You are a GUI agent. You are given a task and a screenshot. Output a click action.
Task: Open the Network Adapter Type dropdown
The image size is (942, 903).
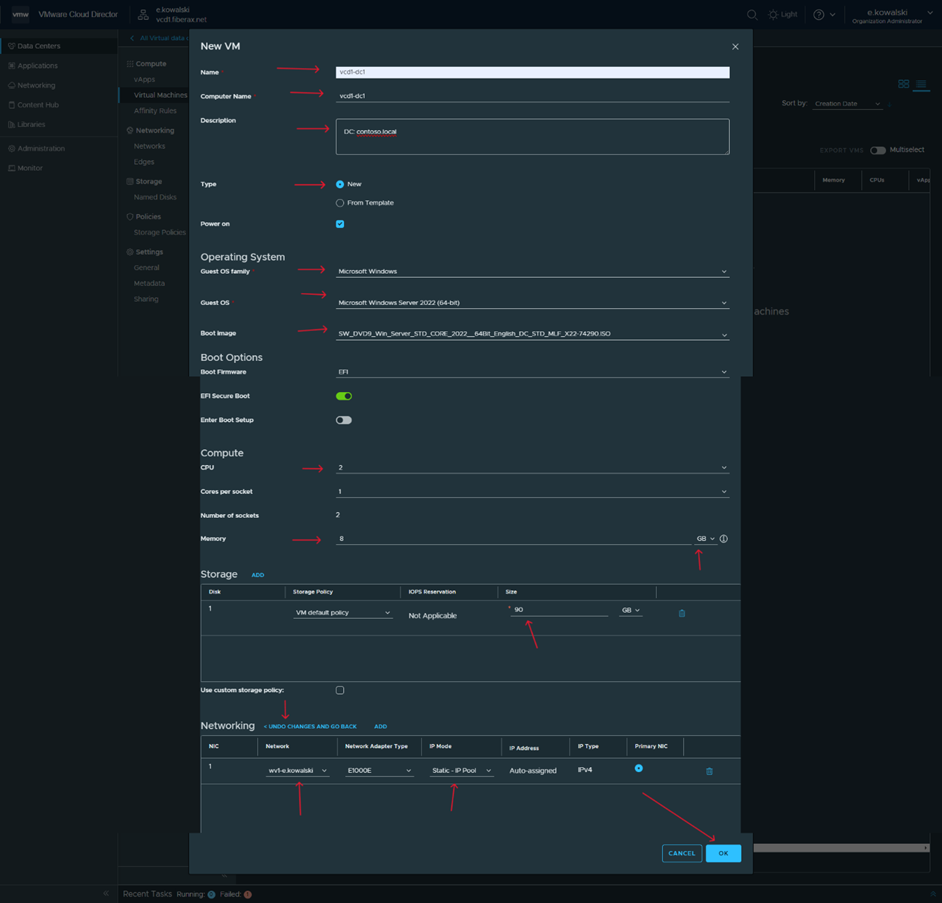click(379, 771)
